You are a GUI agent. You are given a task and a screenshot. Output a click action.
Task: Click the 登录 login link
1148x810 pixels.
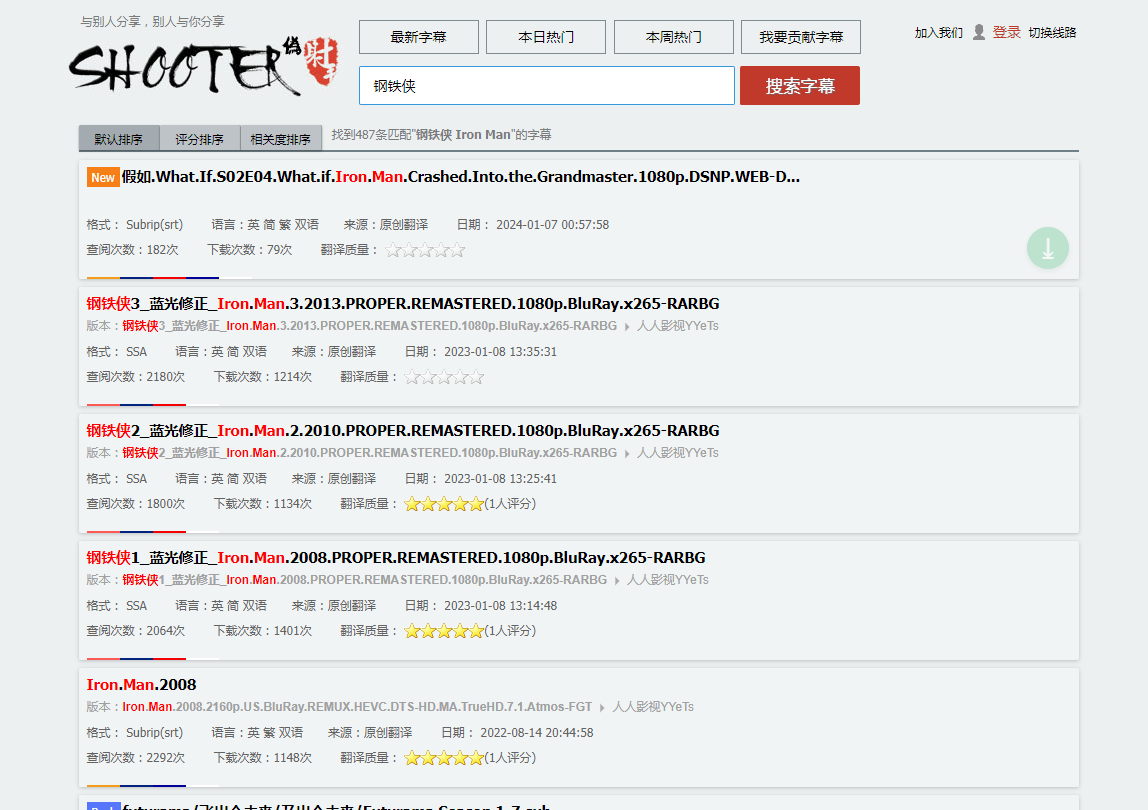1006,33
